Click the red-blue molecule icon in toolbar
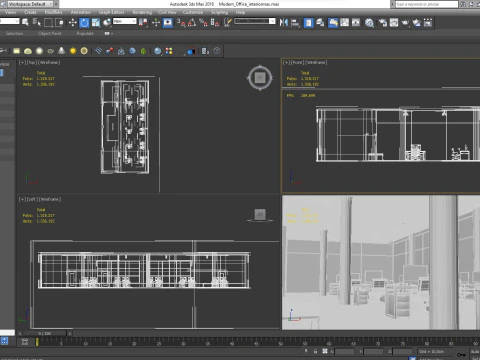 (109, 51)
